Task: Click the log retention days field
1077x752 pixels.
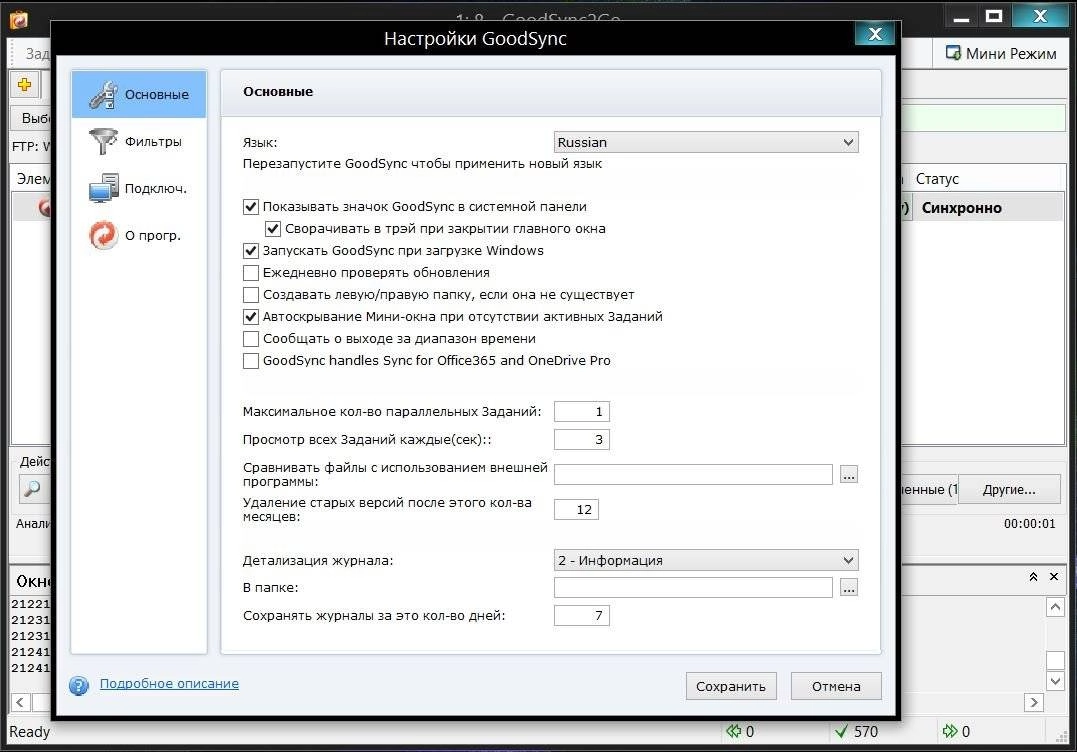Action: [582, 615]
